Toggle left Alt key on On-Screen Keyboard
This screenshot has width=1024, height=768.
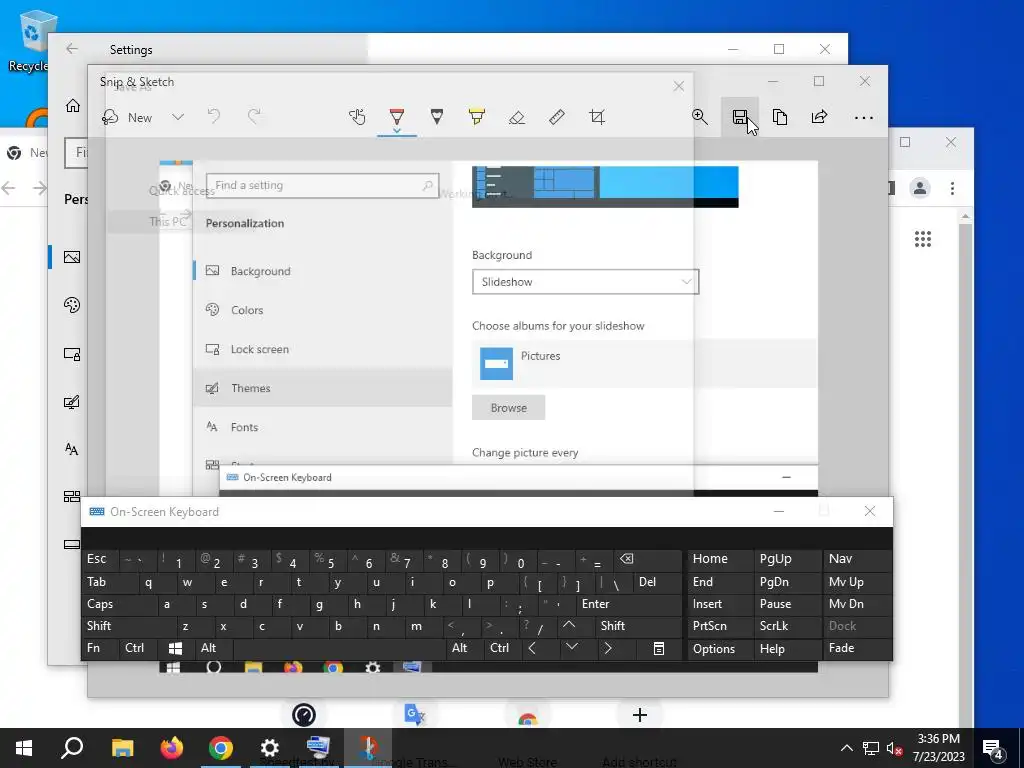(x=213, y=648)
